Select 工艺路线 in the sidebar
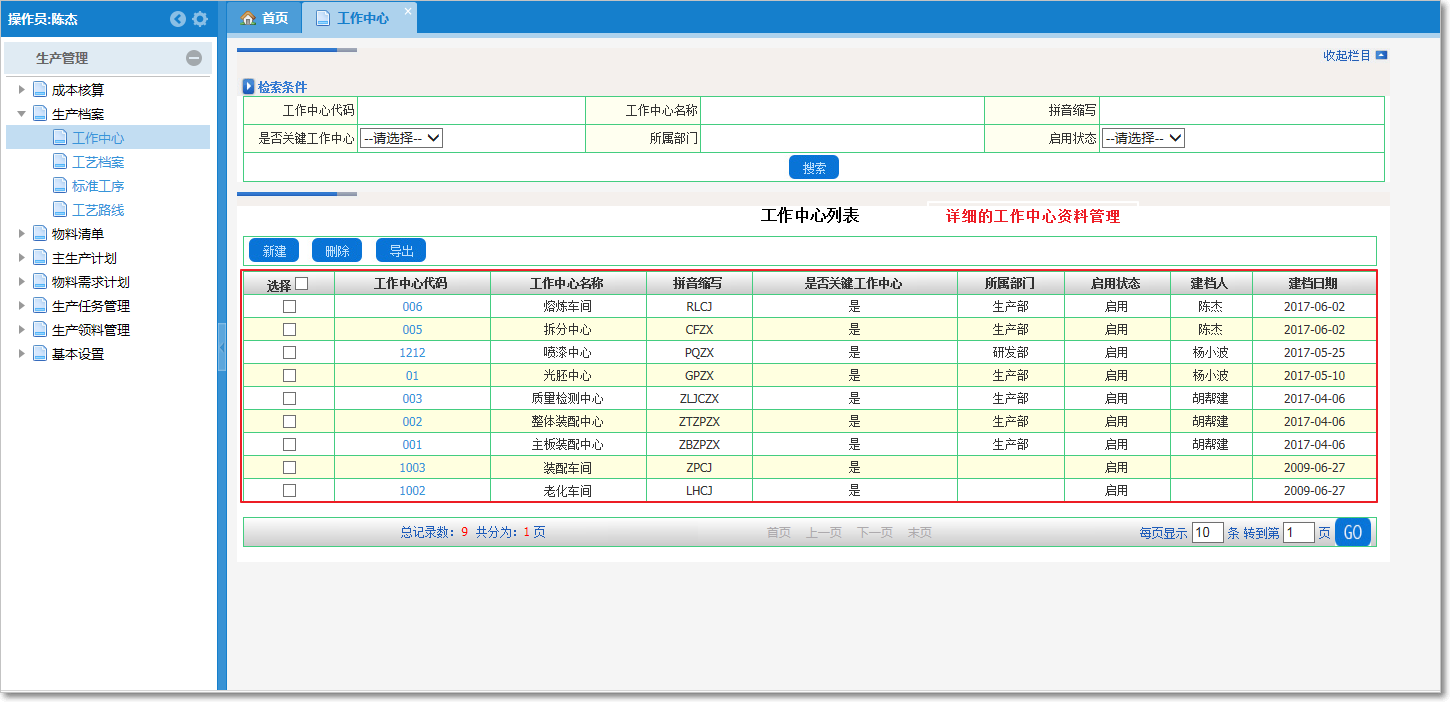Image resolution: width=1450 pixels, height=702 pixels. pyautogui.click(x=97, y=210)
